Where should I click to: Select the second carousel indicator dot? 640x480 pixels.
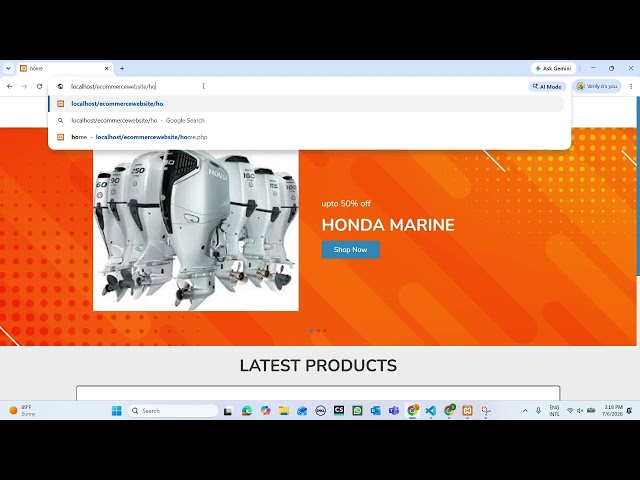point(318,330)
